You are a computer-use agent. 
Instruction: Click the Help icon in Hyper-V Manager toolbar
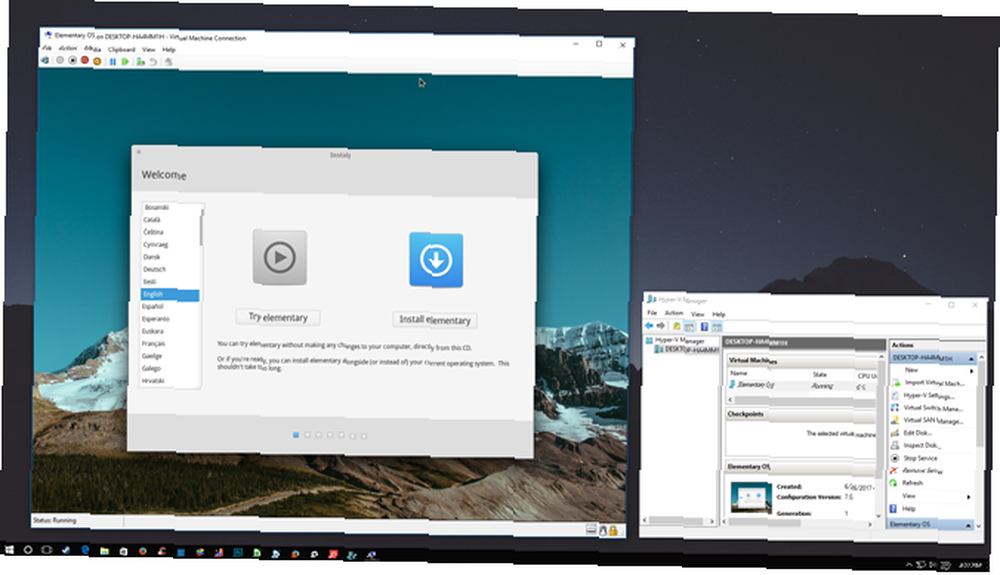point(704,327)
